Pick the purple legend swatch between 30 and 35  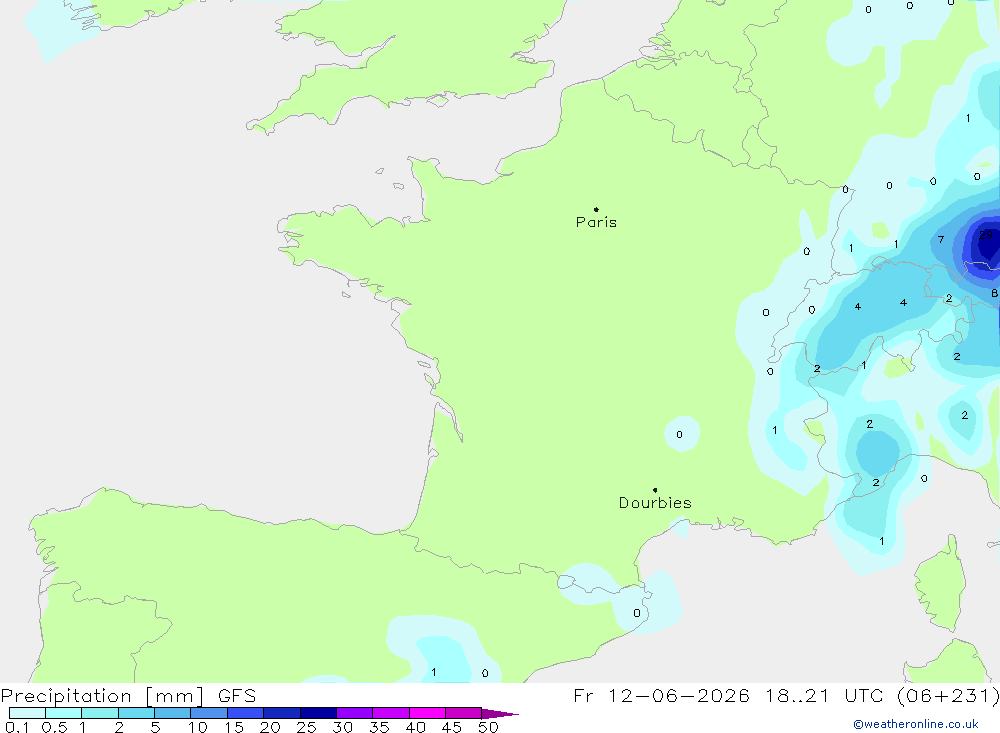tap(355, 713)
